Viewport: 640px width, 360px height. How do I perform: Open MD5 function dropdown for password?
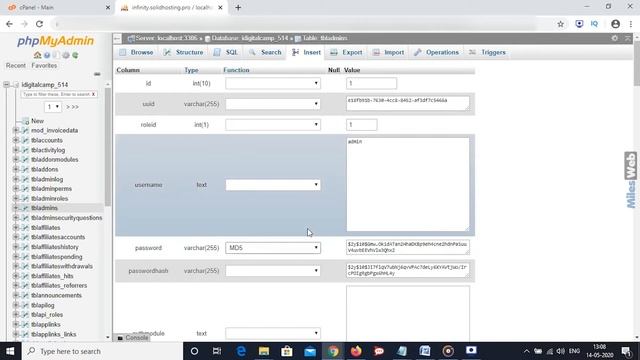(x=273, y=248)
